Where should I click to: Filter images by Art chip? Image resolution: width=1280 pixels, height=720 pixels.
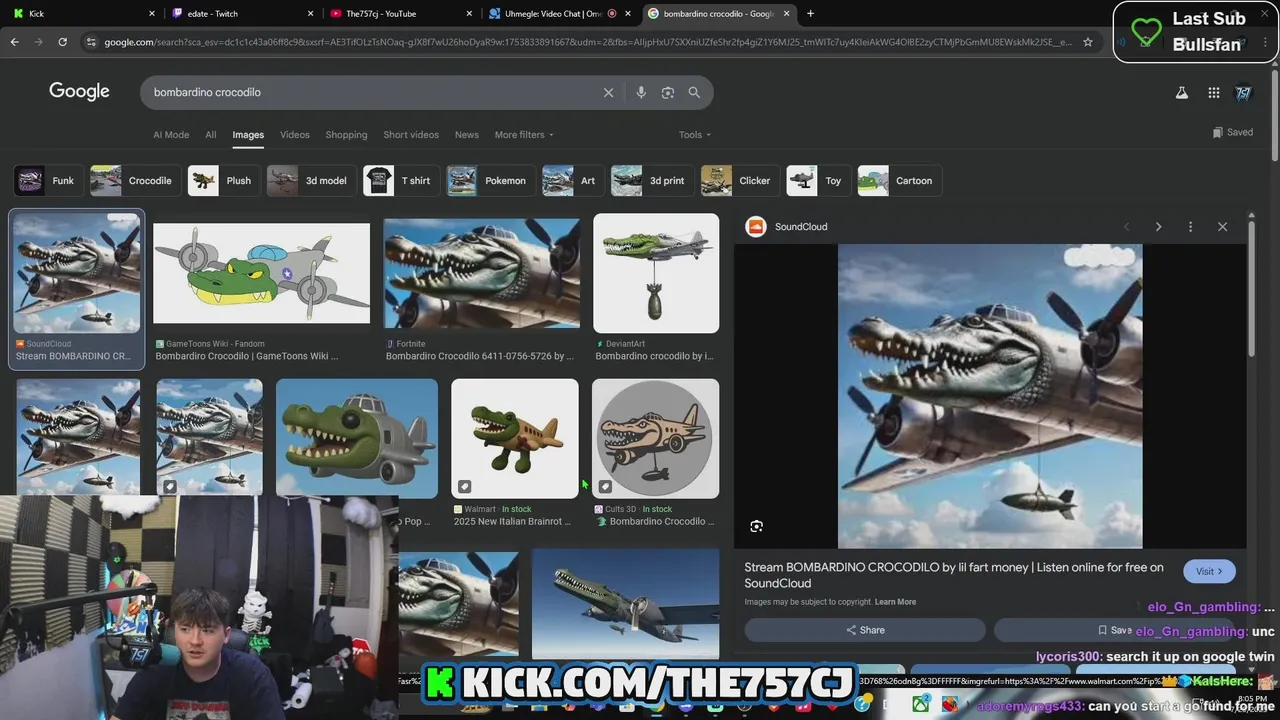click(x=573, y=181)
